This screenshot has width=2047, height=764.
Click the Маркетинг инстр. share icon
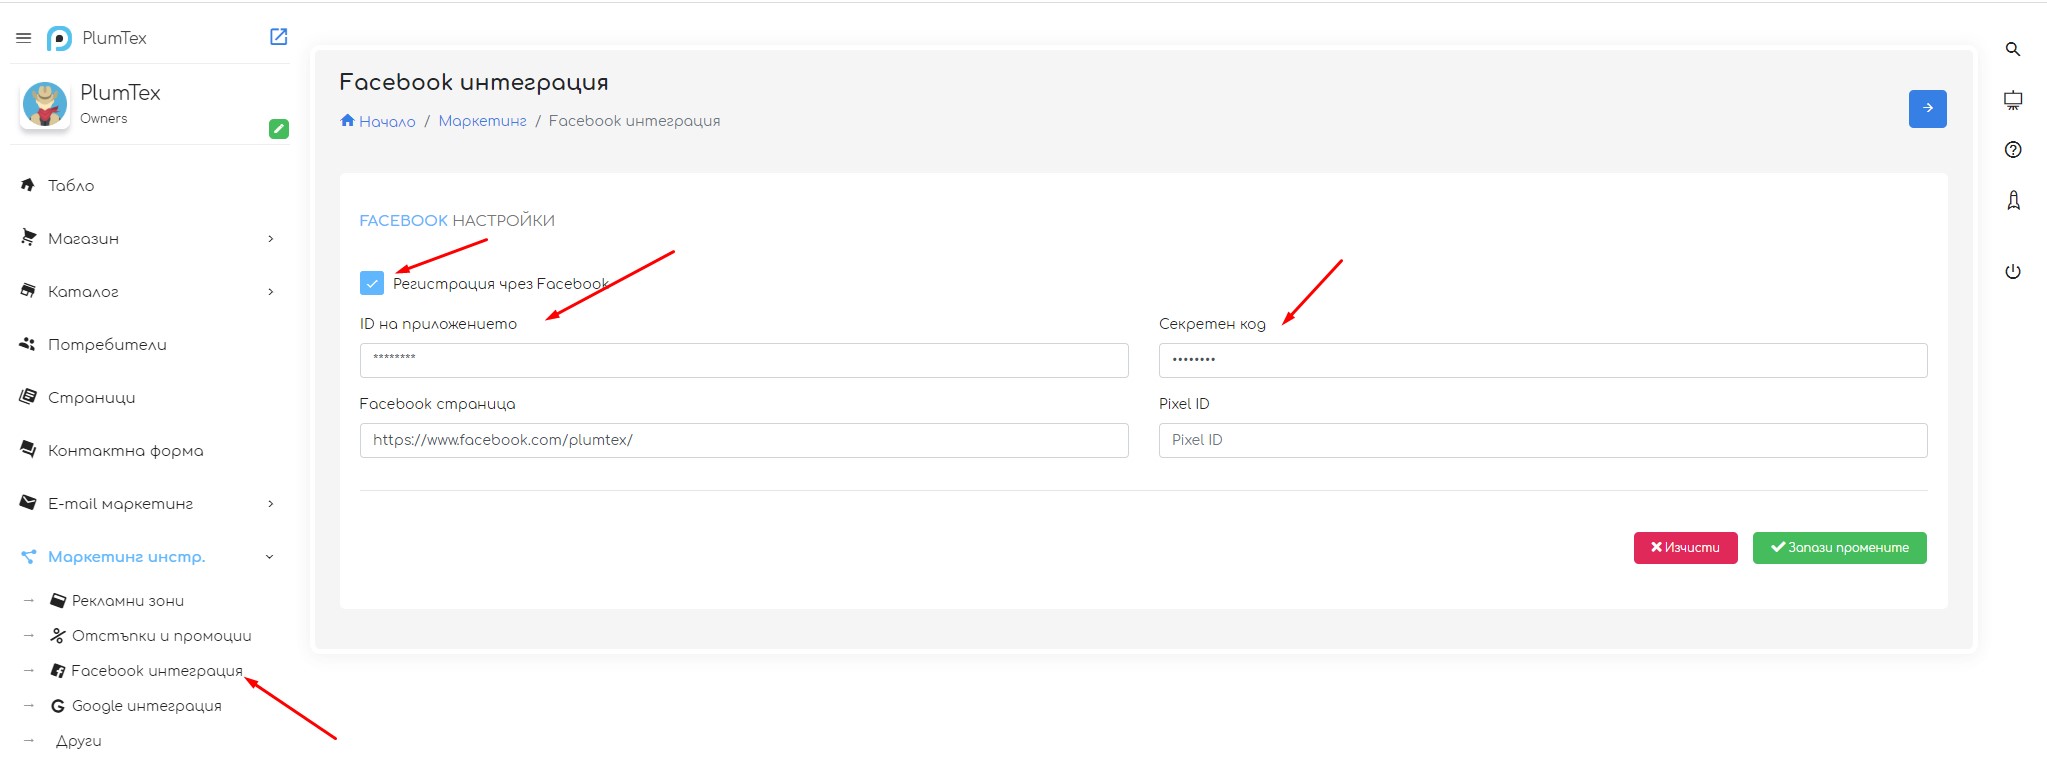(28, 556)
